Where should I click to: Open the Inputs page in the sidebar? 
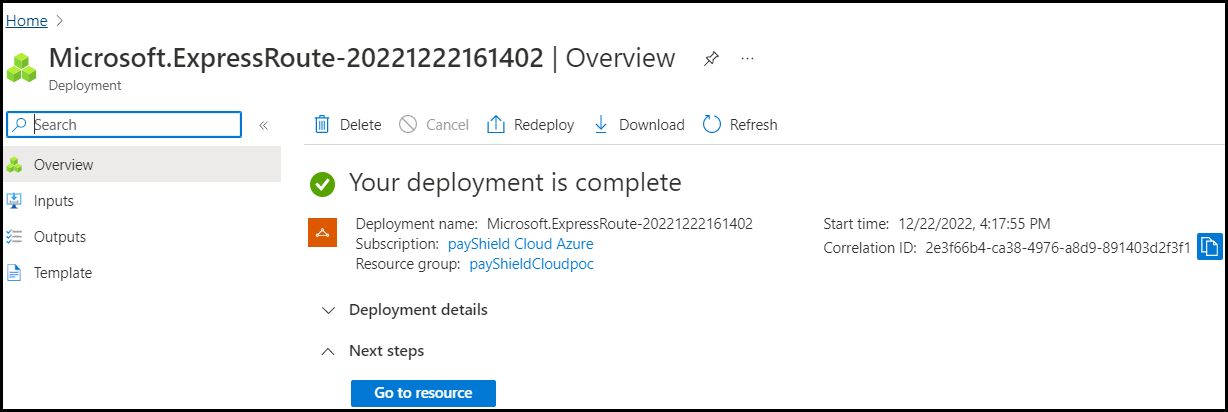click(54, 201)
